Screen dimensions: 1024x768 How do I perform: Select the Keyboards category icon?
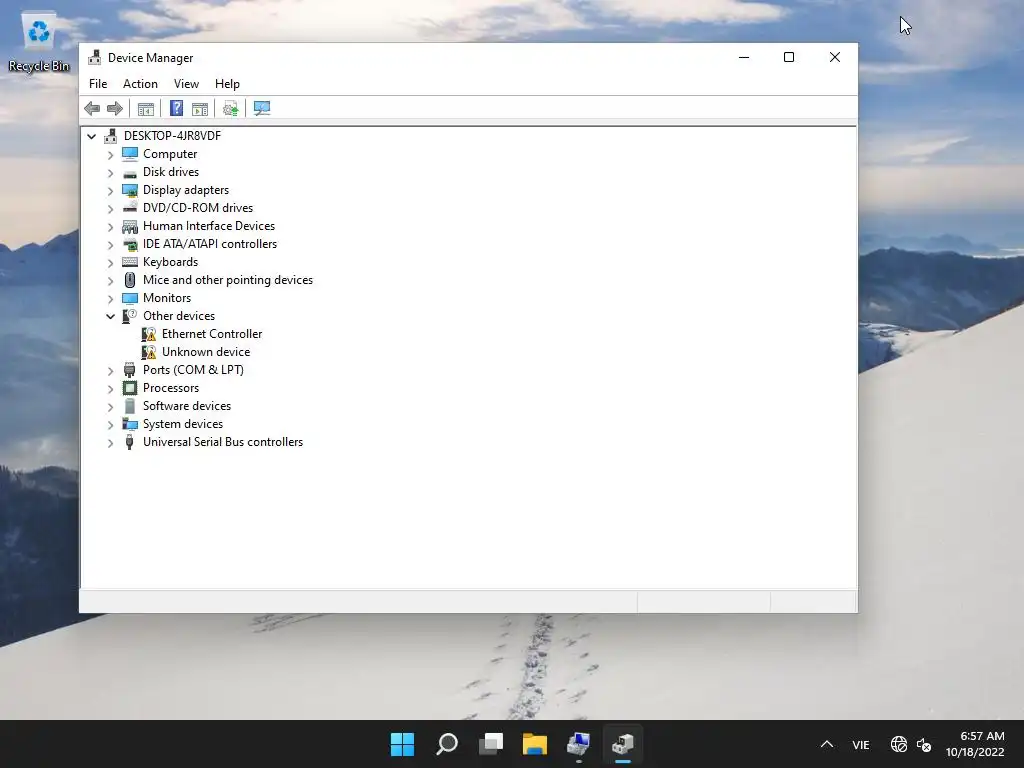click(130, 262)
